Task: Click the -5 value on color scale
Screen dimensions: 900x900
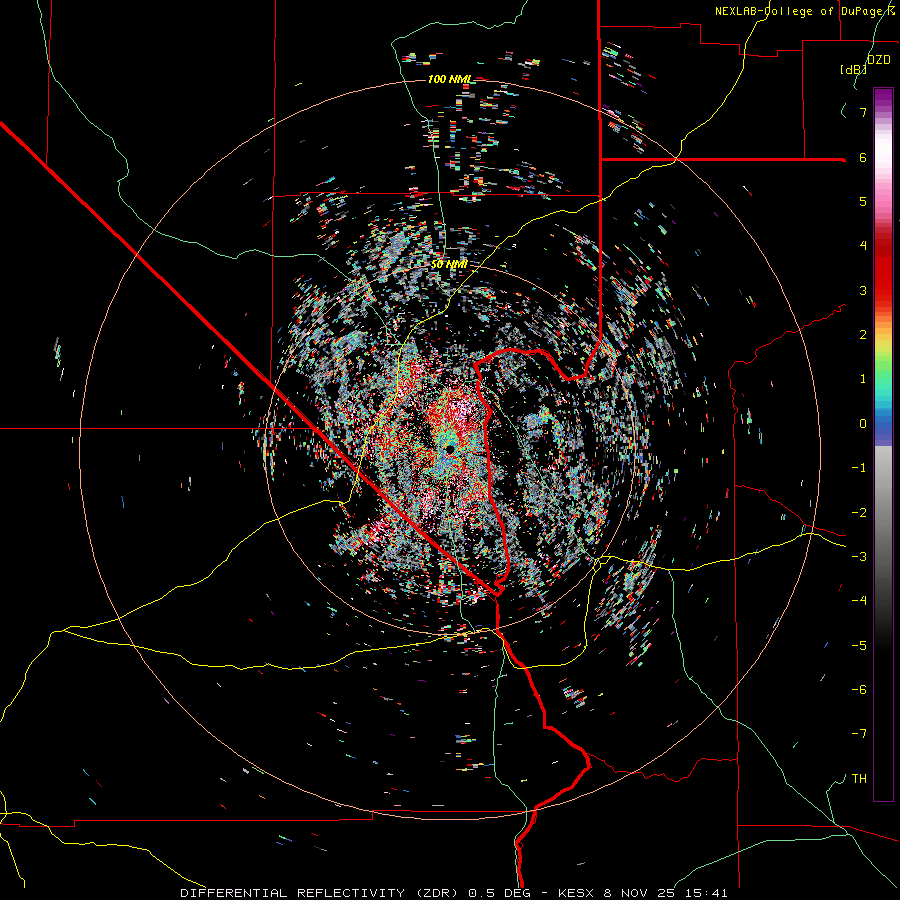Action: tap(859, 645)
